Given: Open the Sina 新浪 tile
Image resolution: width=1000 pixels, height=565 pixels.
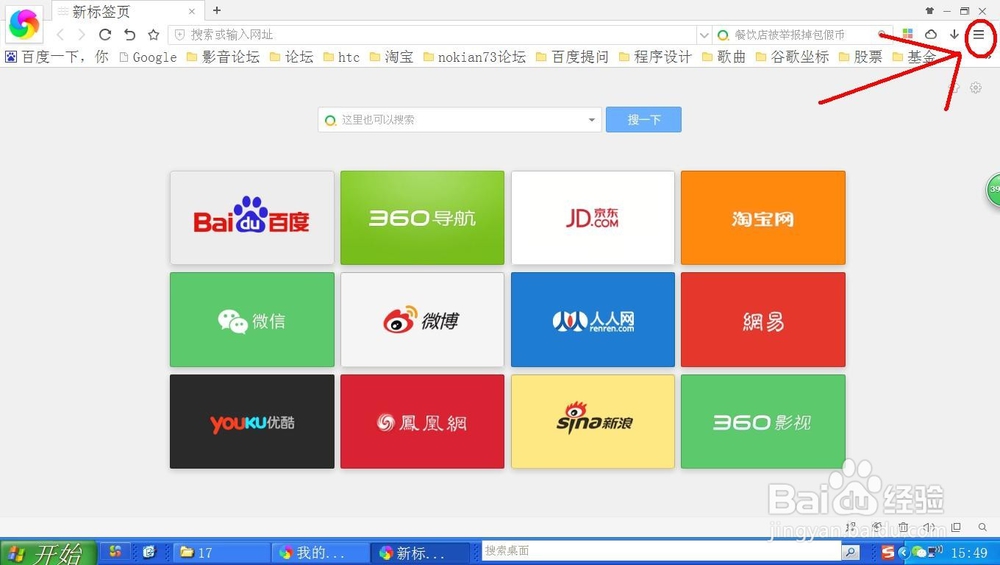Looking at the screenshot, I should click(592, 422).
